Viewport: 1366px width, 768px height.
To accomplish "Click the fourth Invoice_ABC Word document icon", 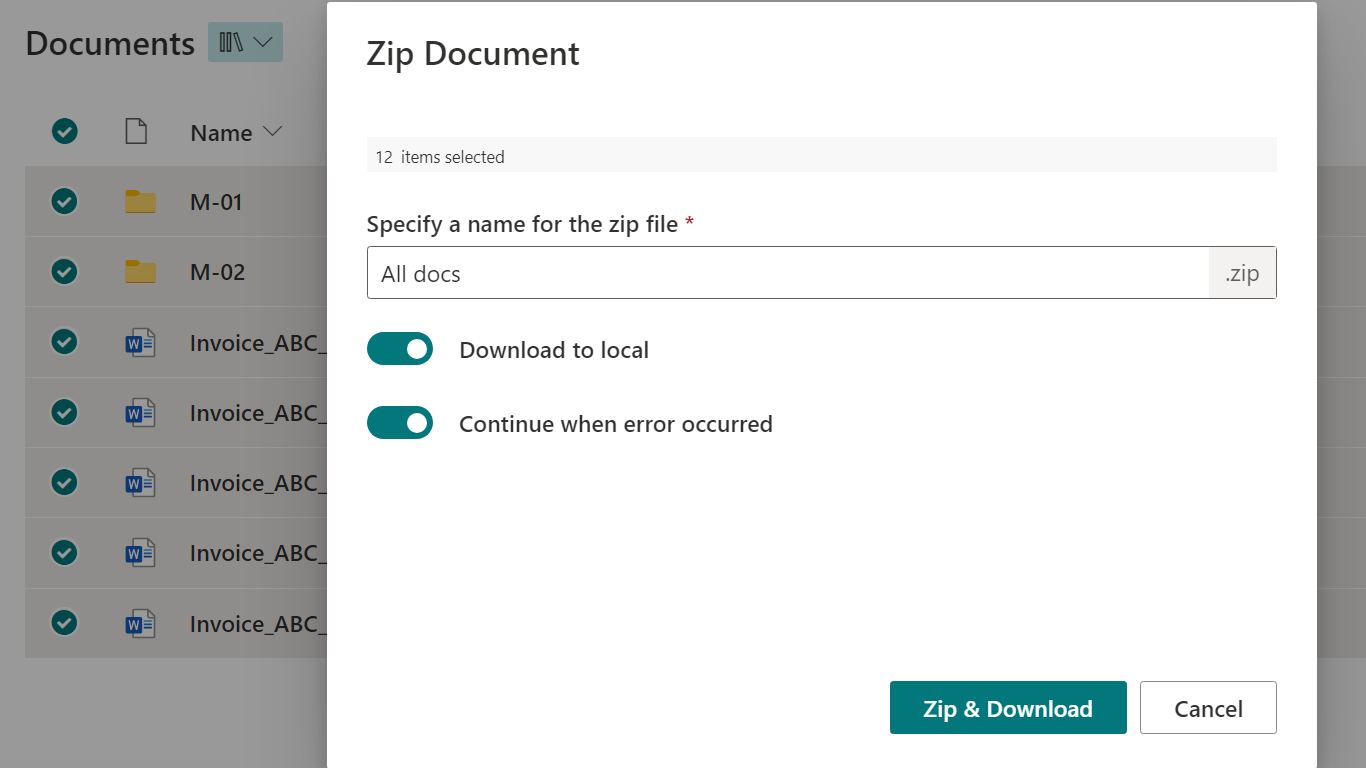I will tap(140, 553).
